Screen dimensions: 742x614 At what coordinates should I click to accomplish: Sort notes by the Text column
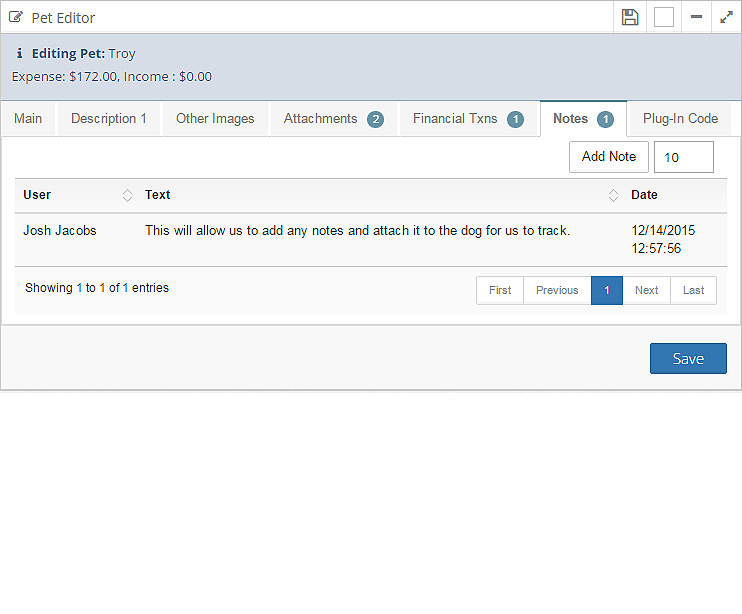pyautogui.click(x=613, y=195)
